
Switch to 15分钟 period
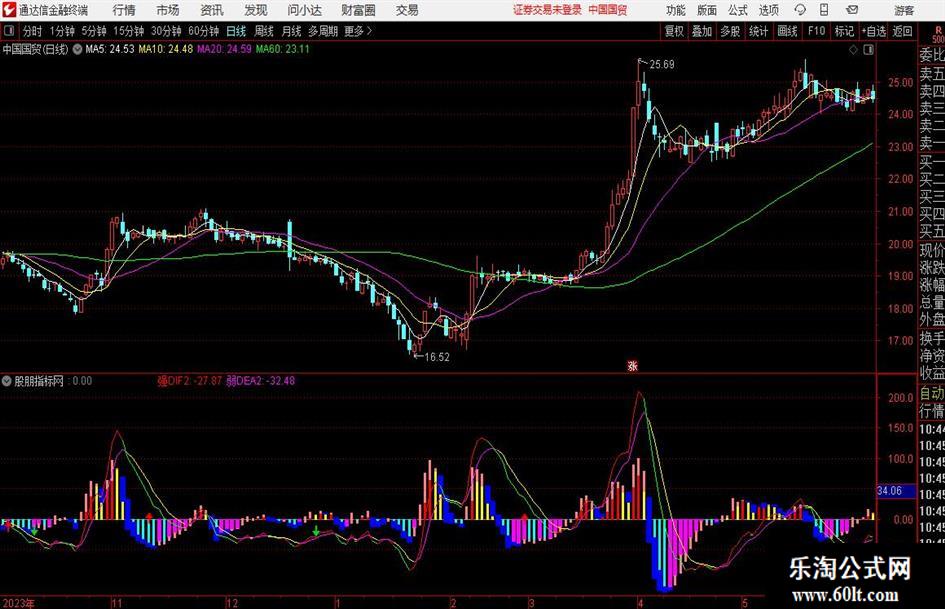pyautogui.click(x=129, y=31)
